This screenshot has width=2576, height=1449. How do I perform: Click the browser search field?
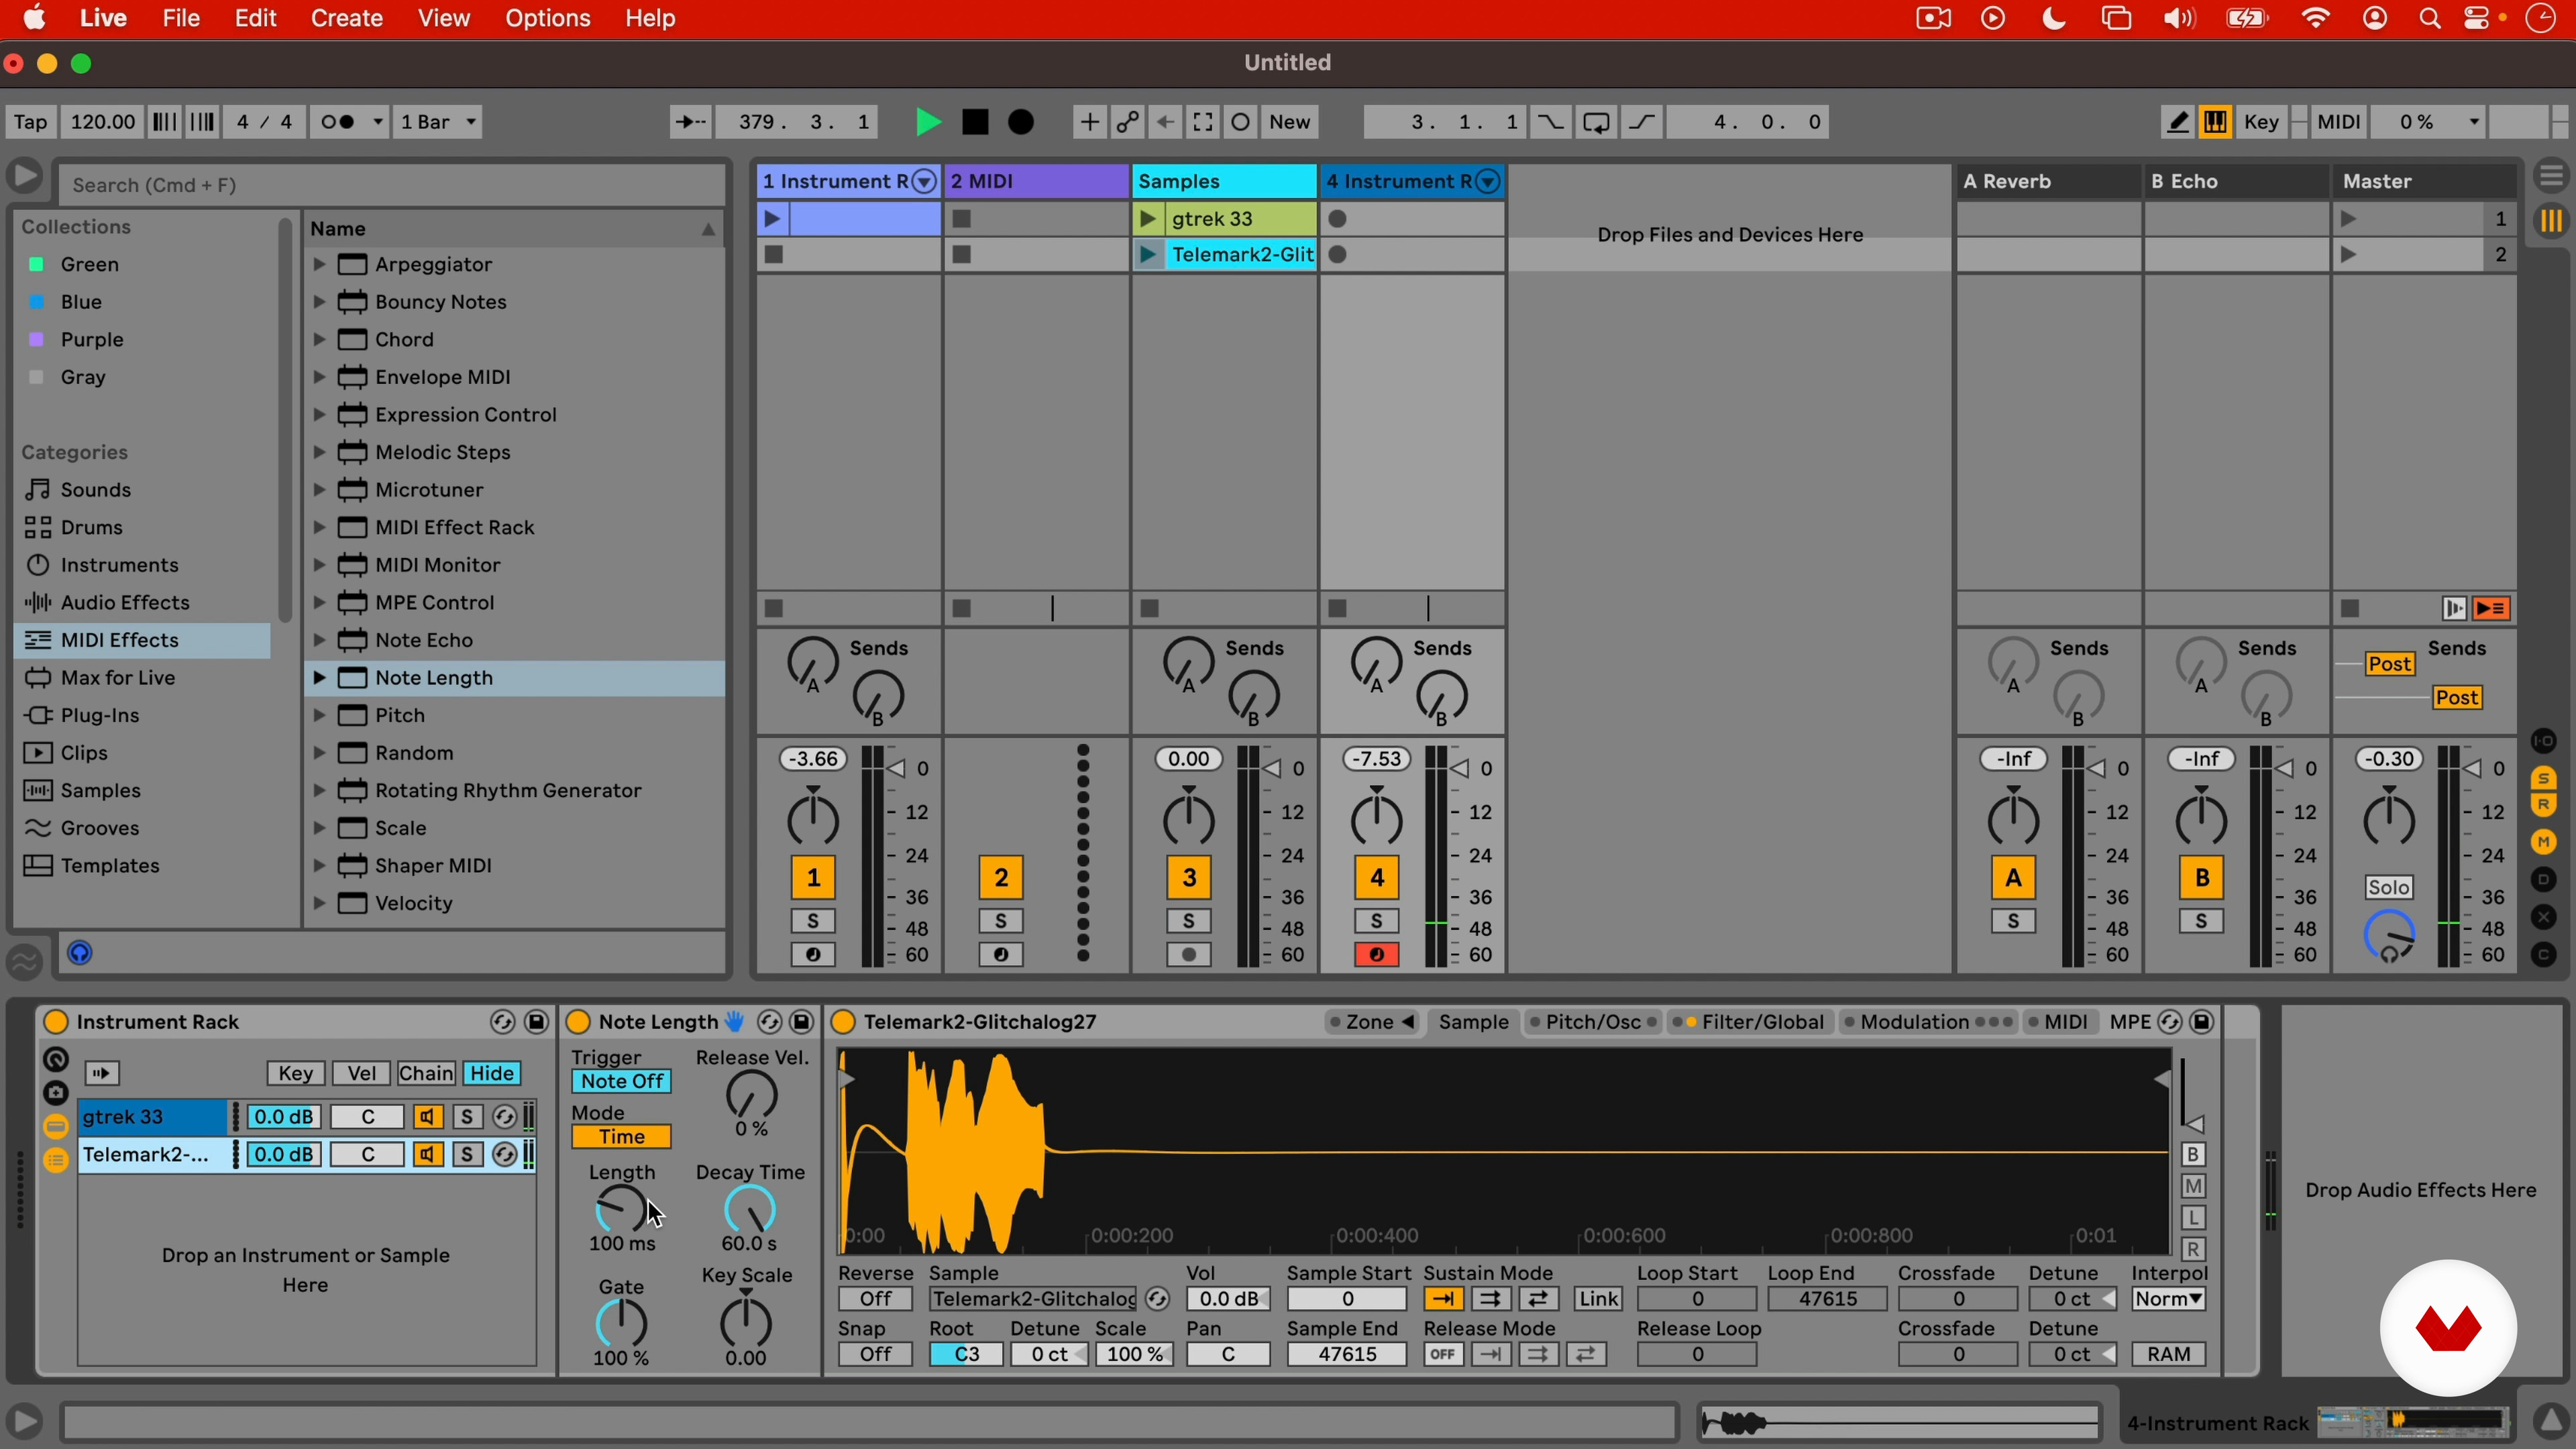pyautogui.click(x=392, y=185)
